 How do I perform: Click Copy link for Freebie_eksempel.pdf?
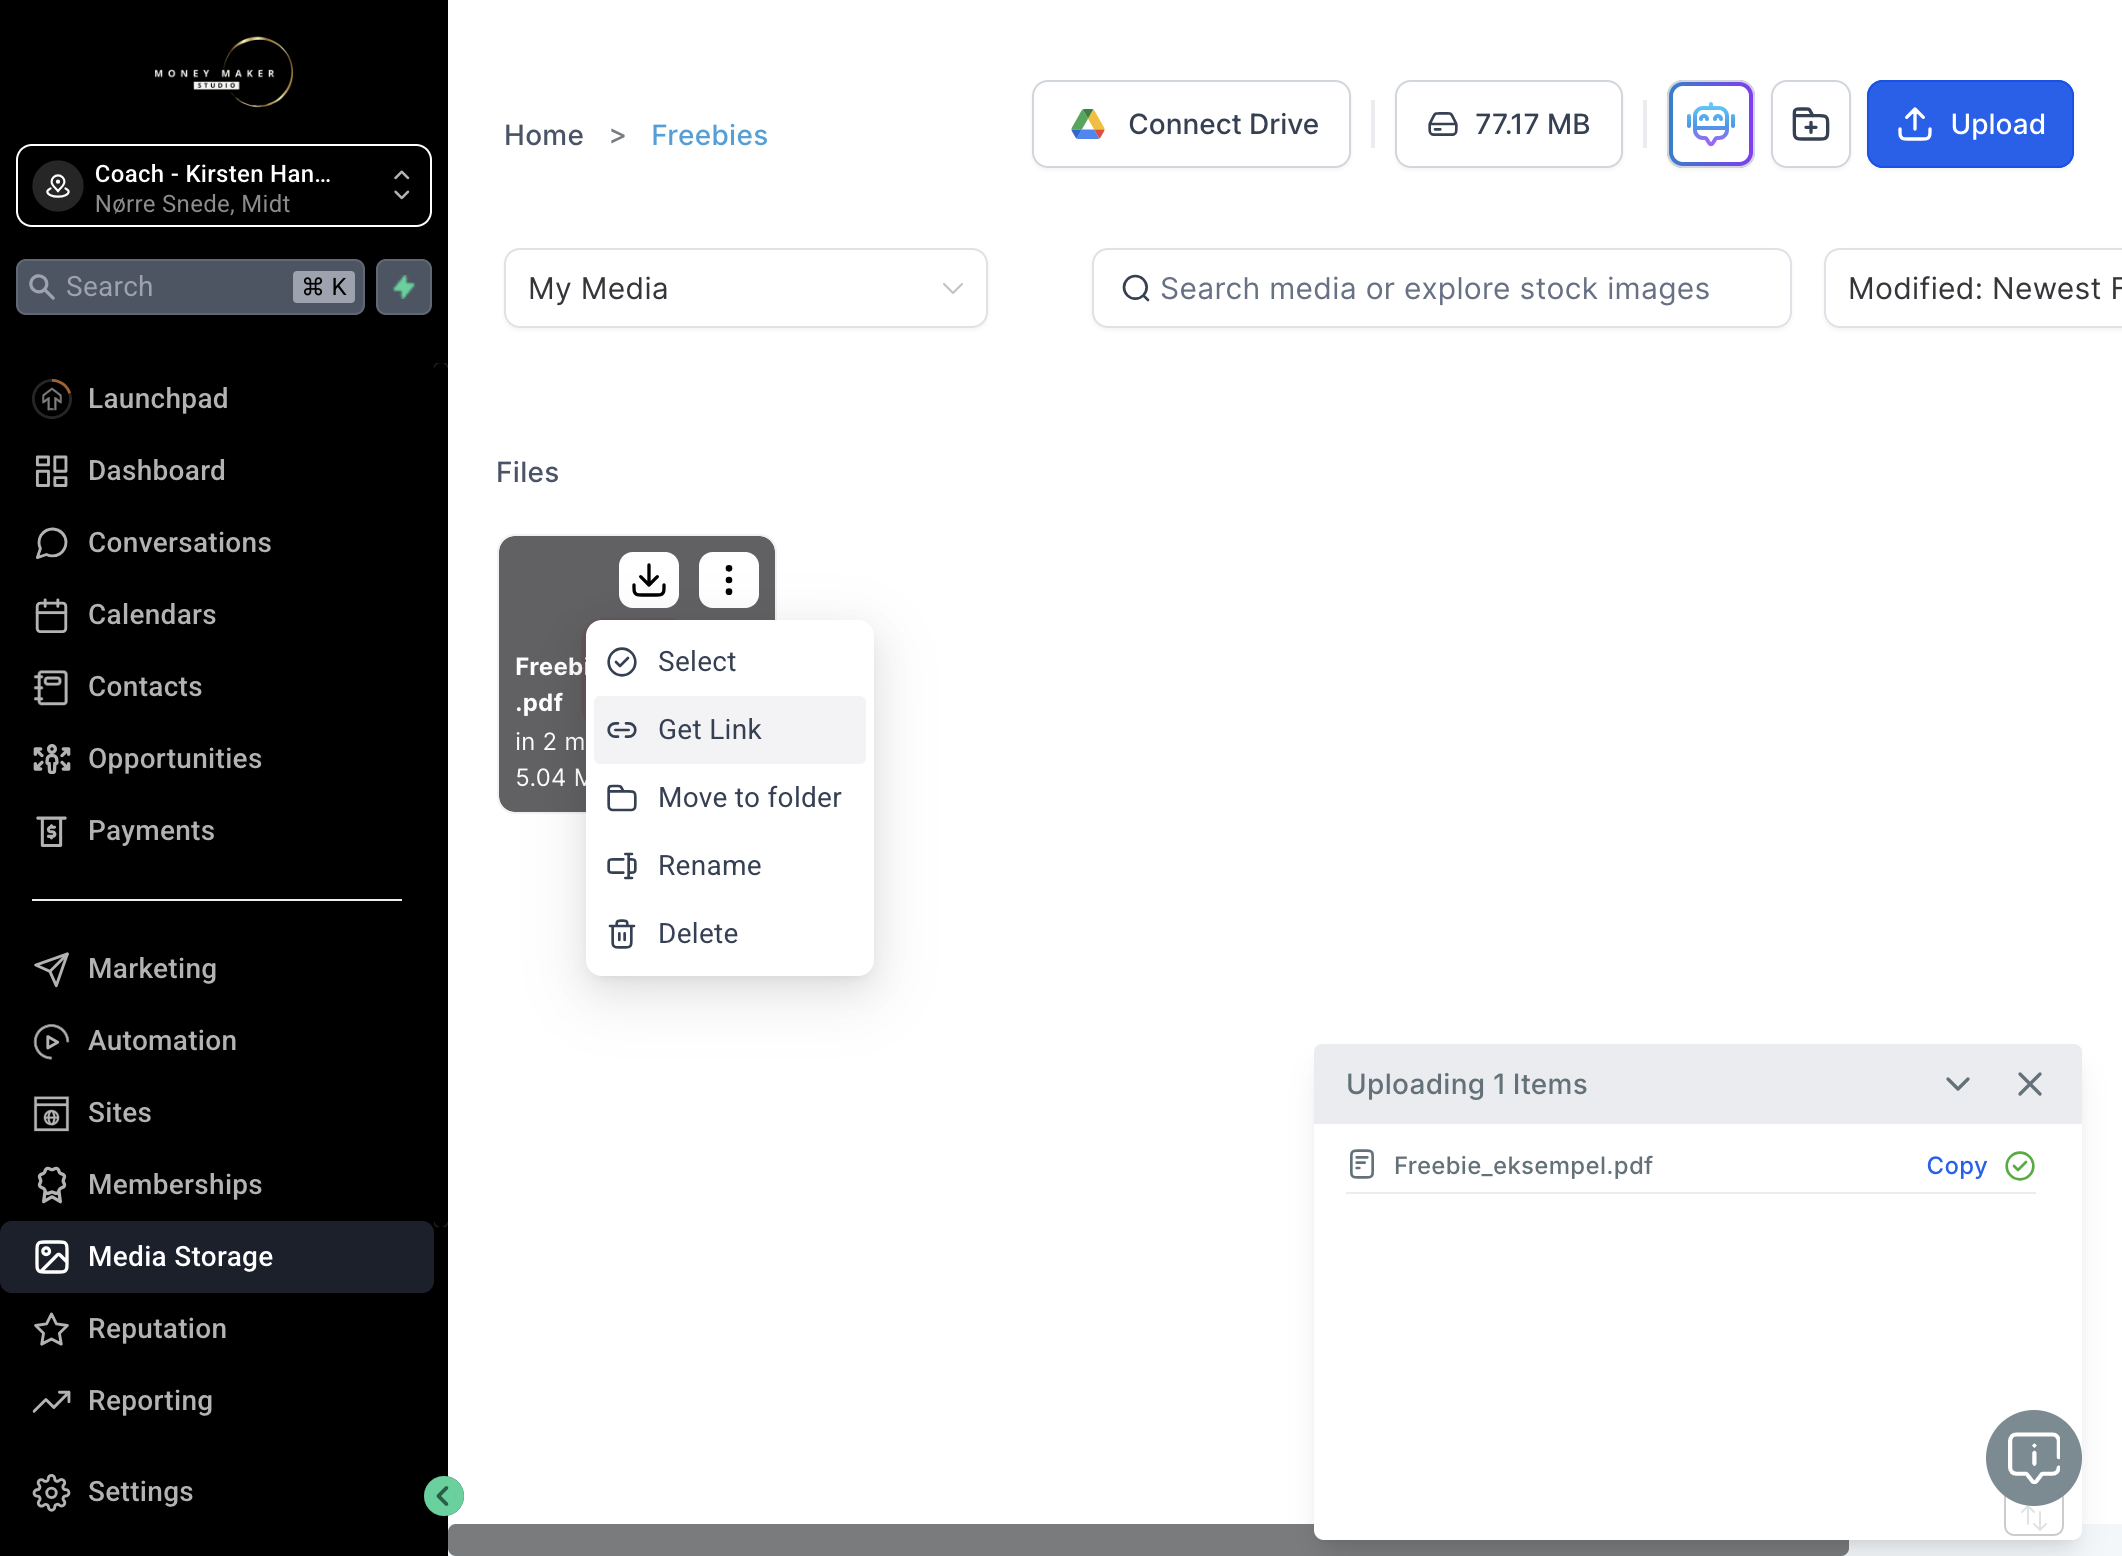[1956, 1166]
